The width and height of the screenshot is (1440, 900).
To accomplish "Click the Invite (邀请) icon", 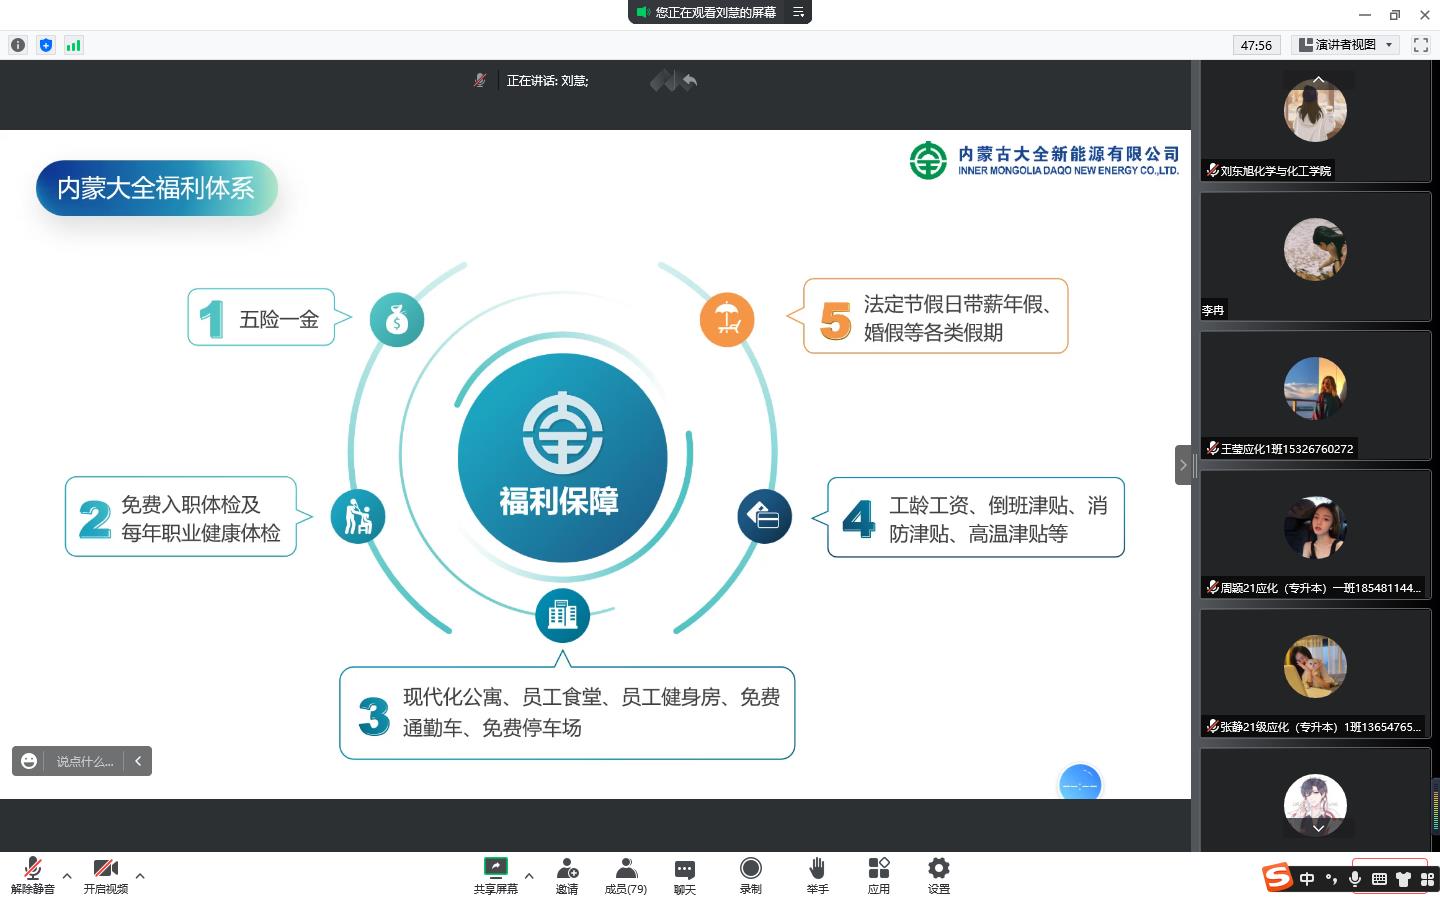I will [567, 874].
